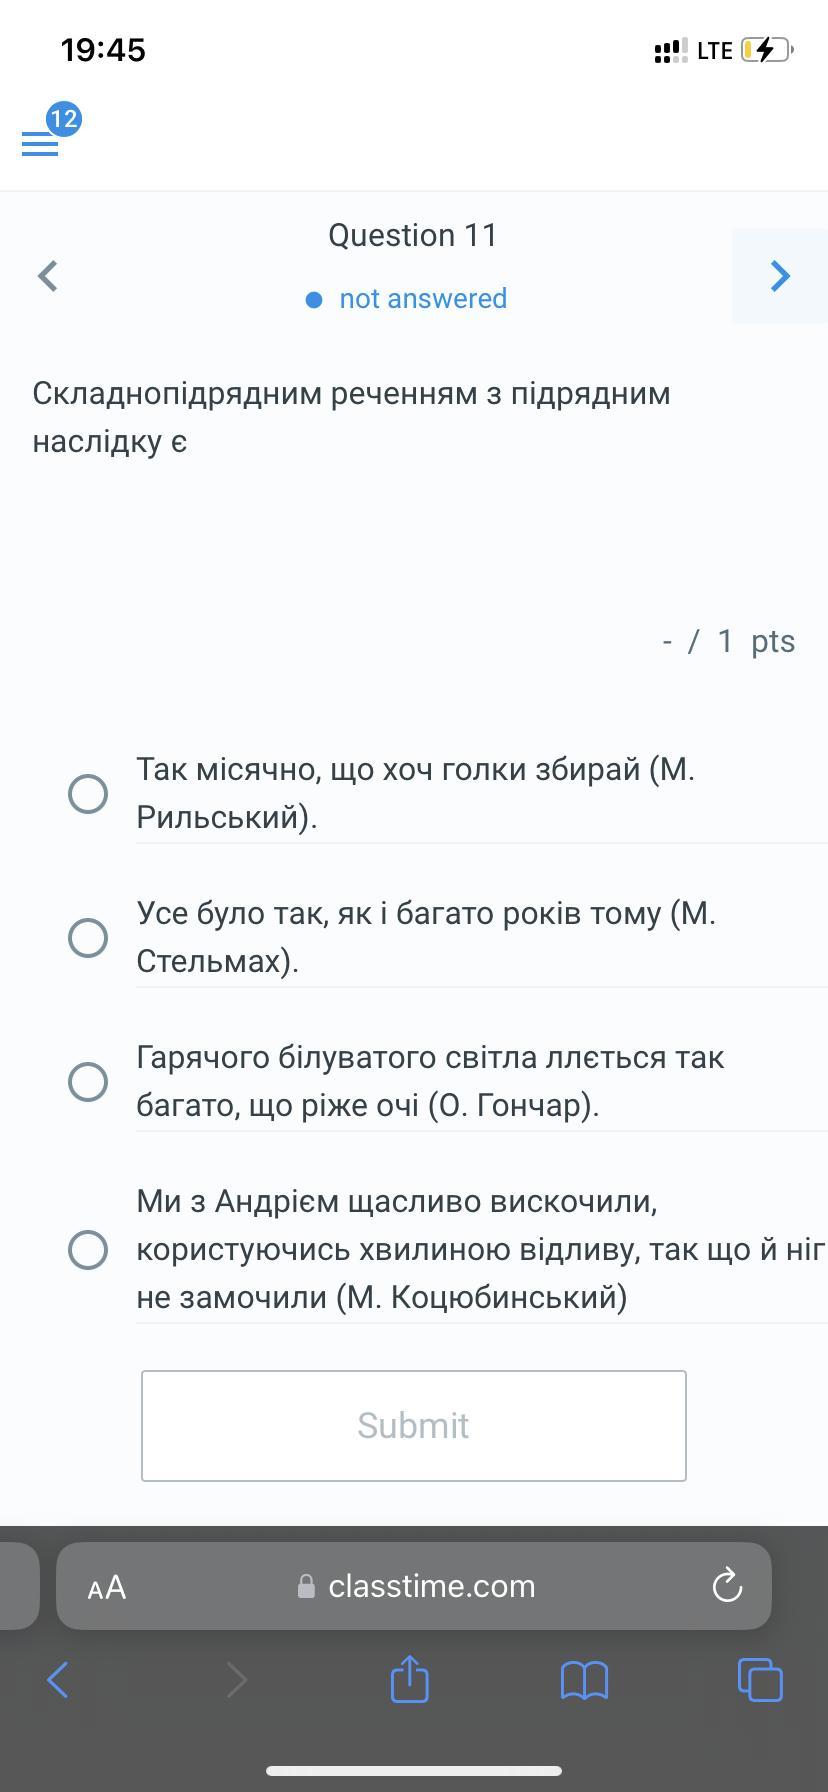Tap the Safari back arrow
828x1792 pixels.
pos(58,1680)
